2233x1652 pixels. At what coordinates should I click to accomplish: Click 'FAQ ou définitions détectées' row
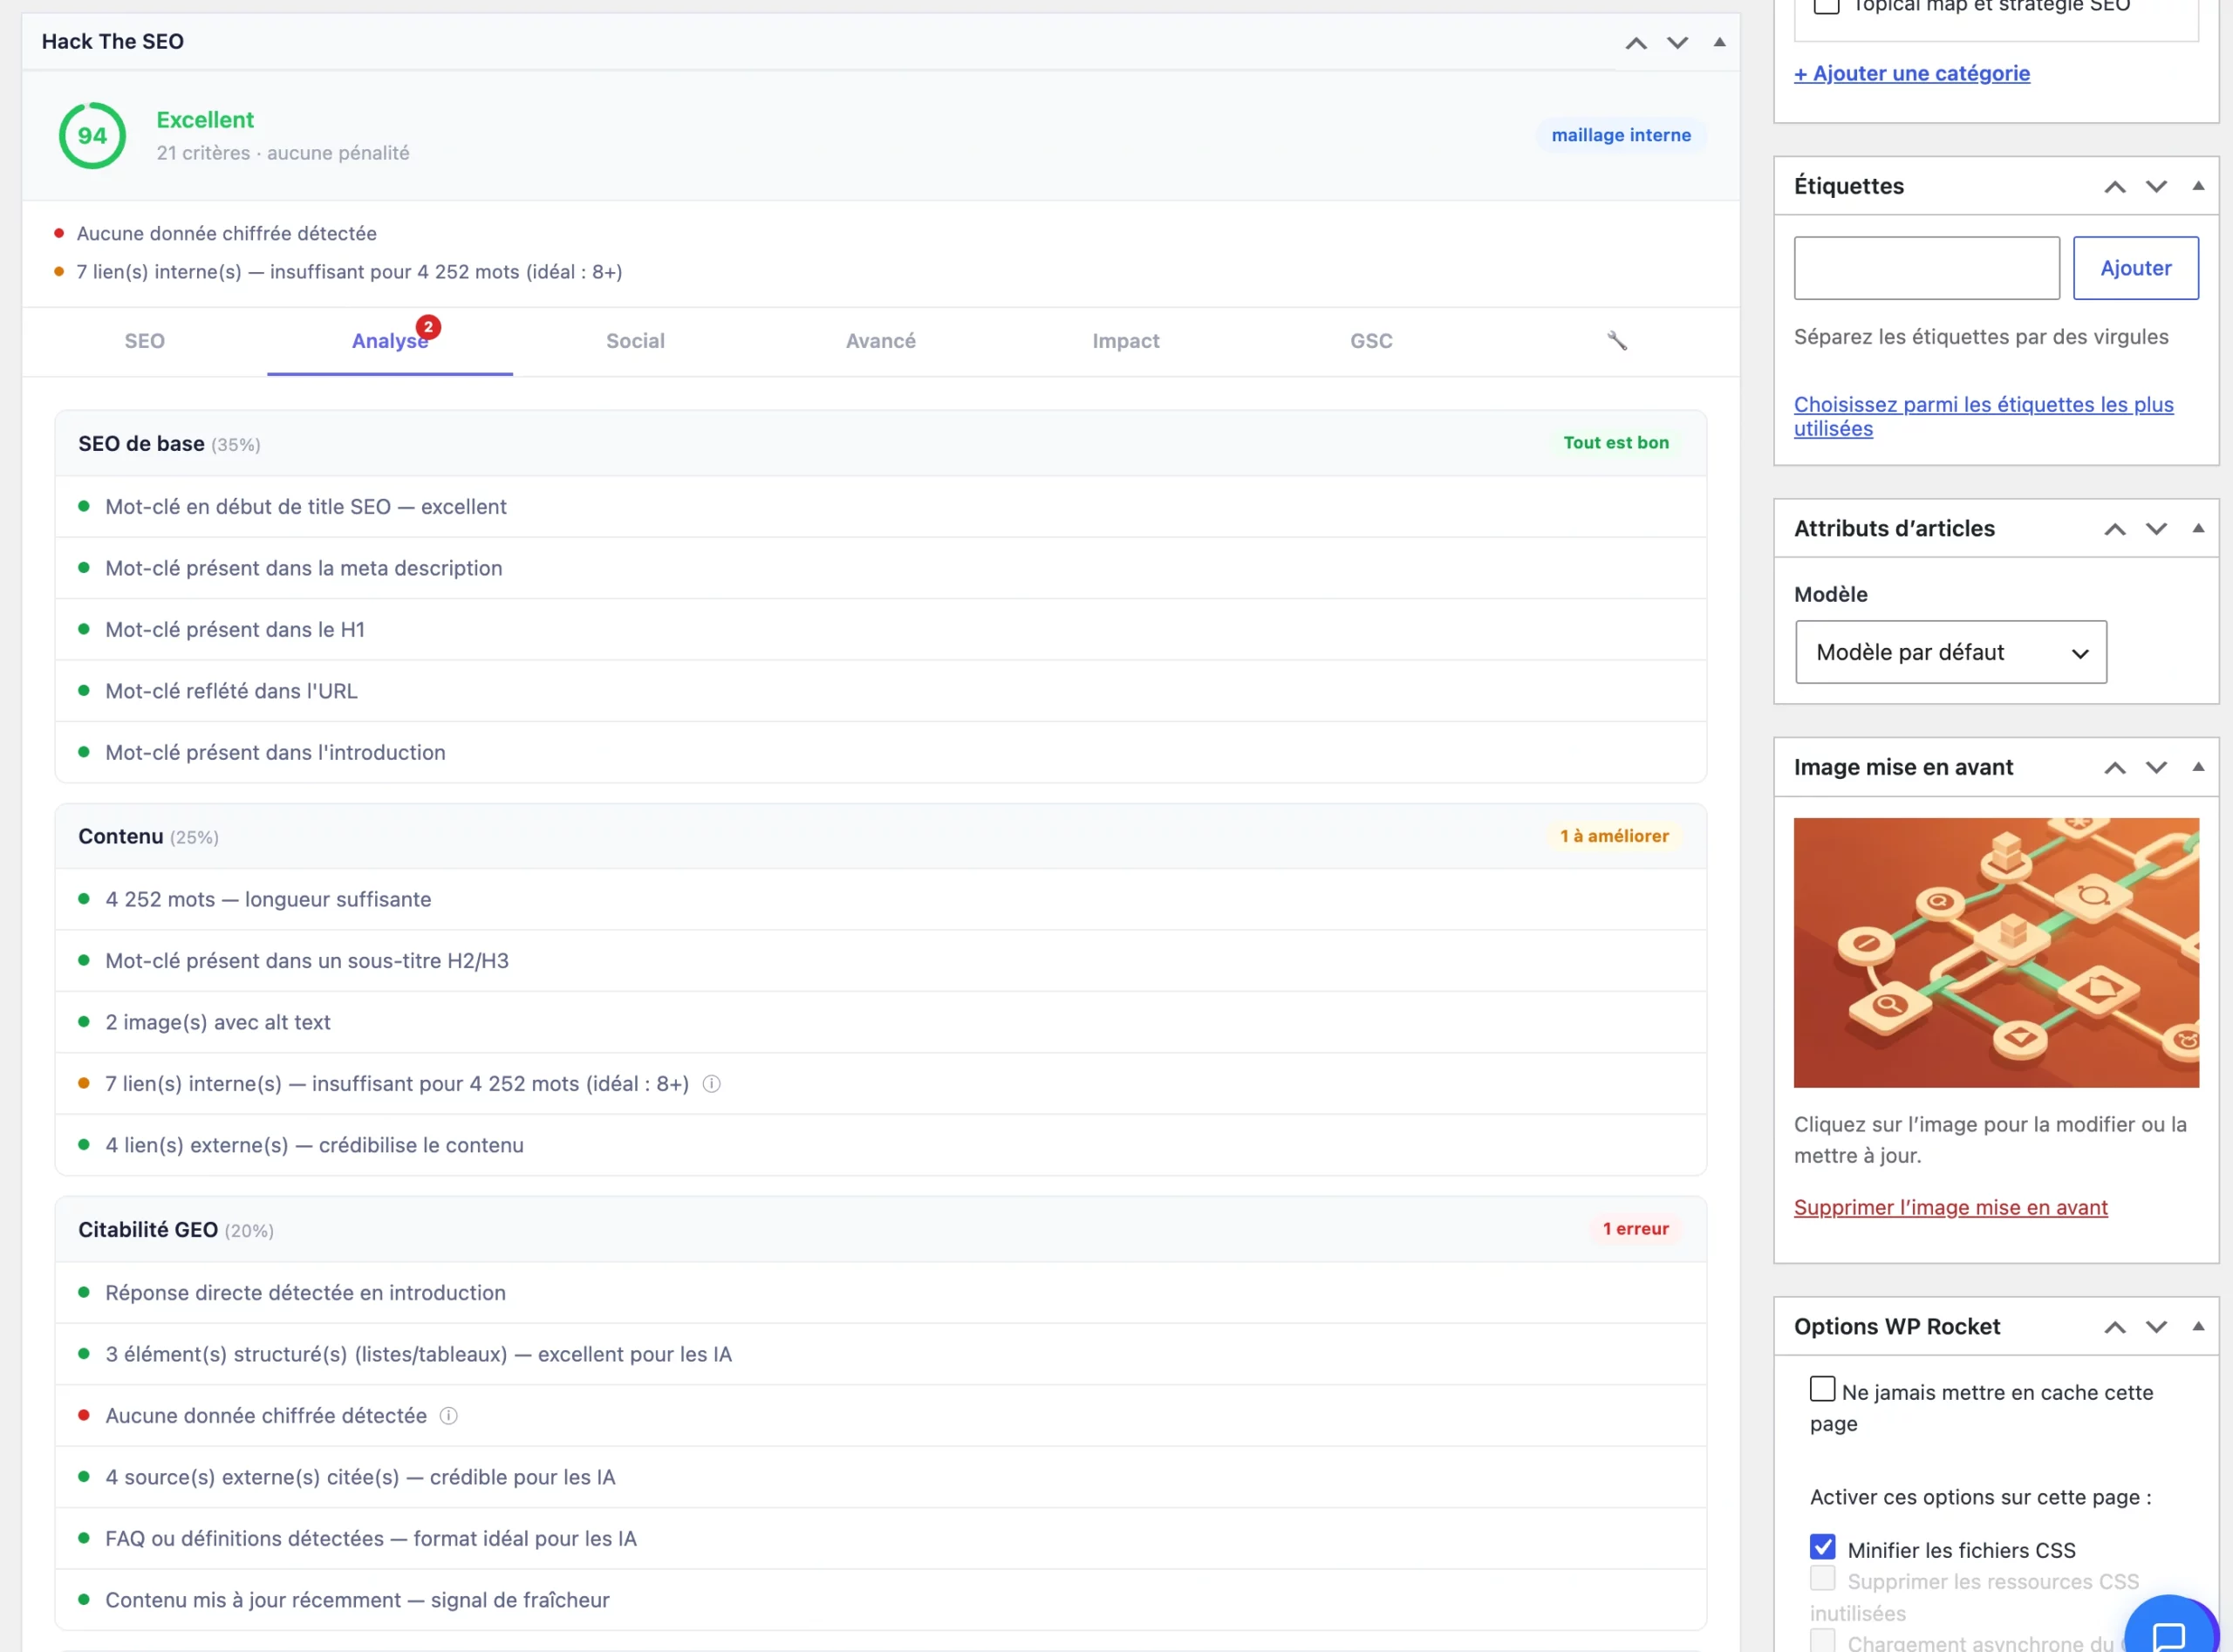(x=881, y=1539)
